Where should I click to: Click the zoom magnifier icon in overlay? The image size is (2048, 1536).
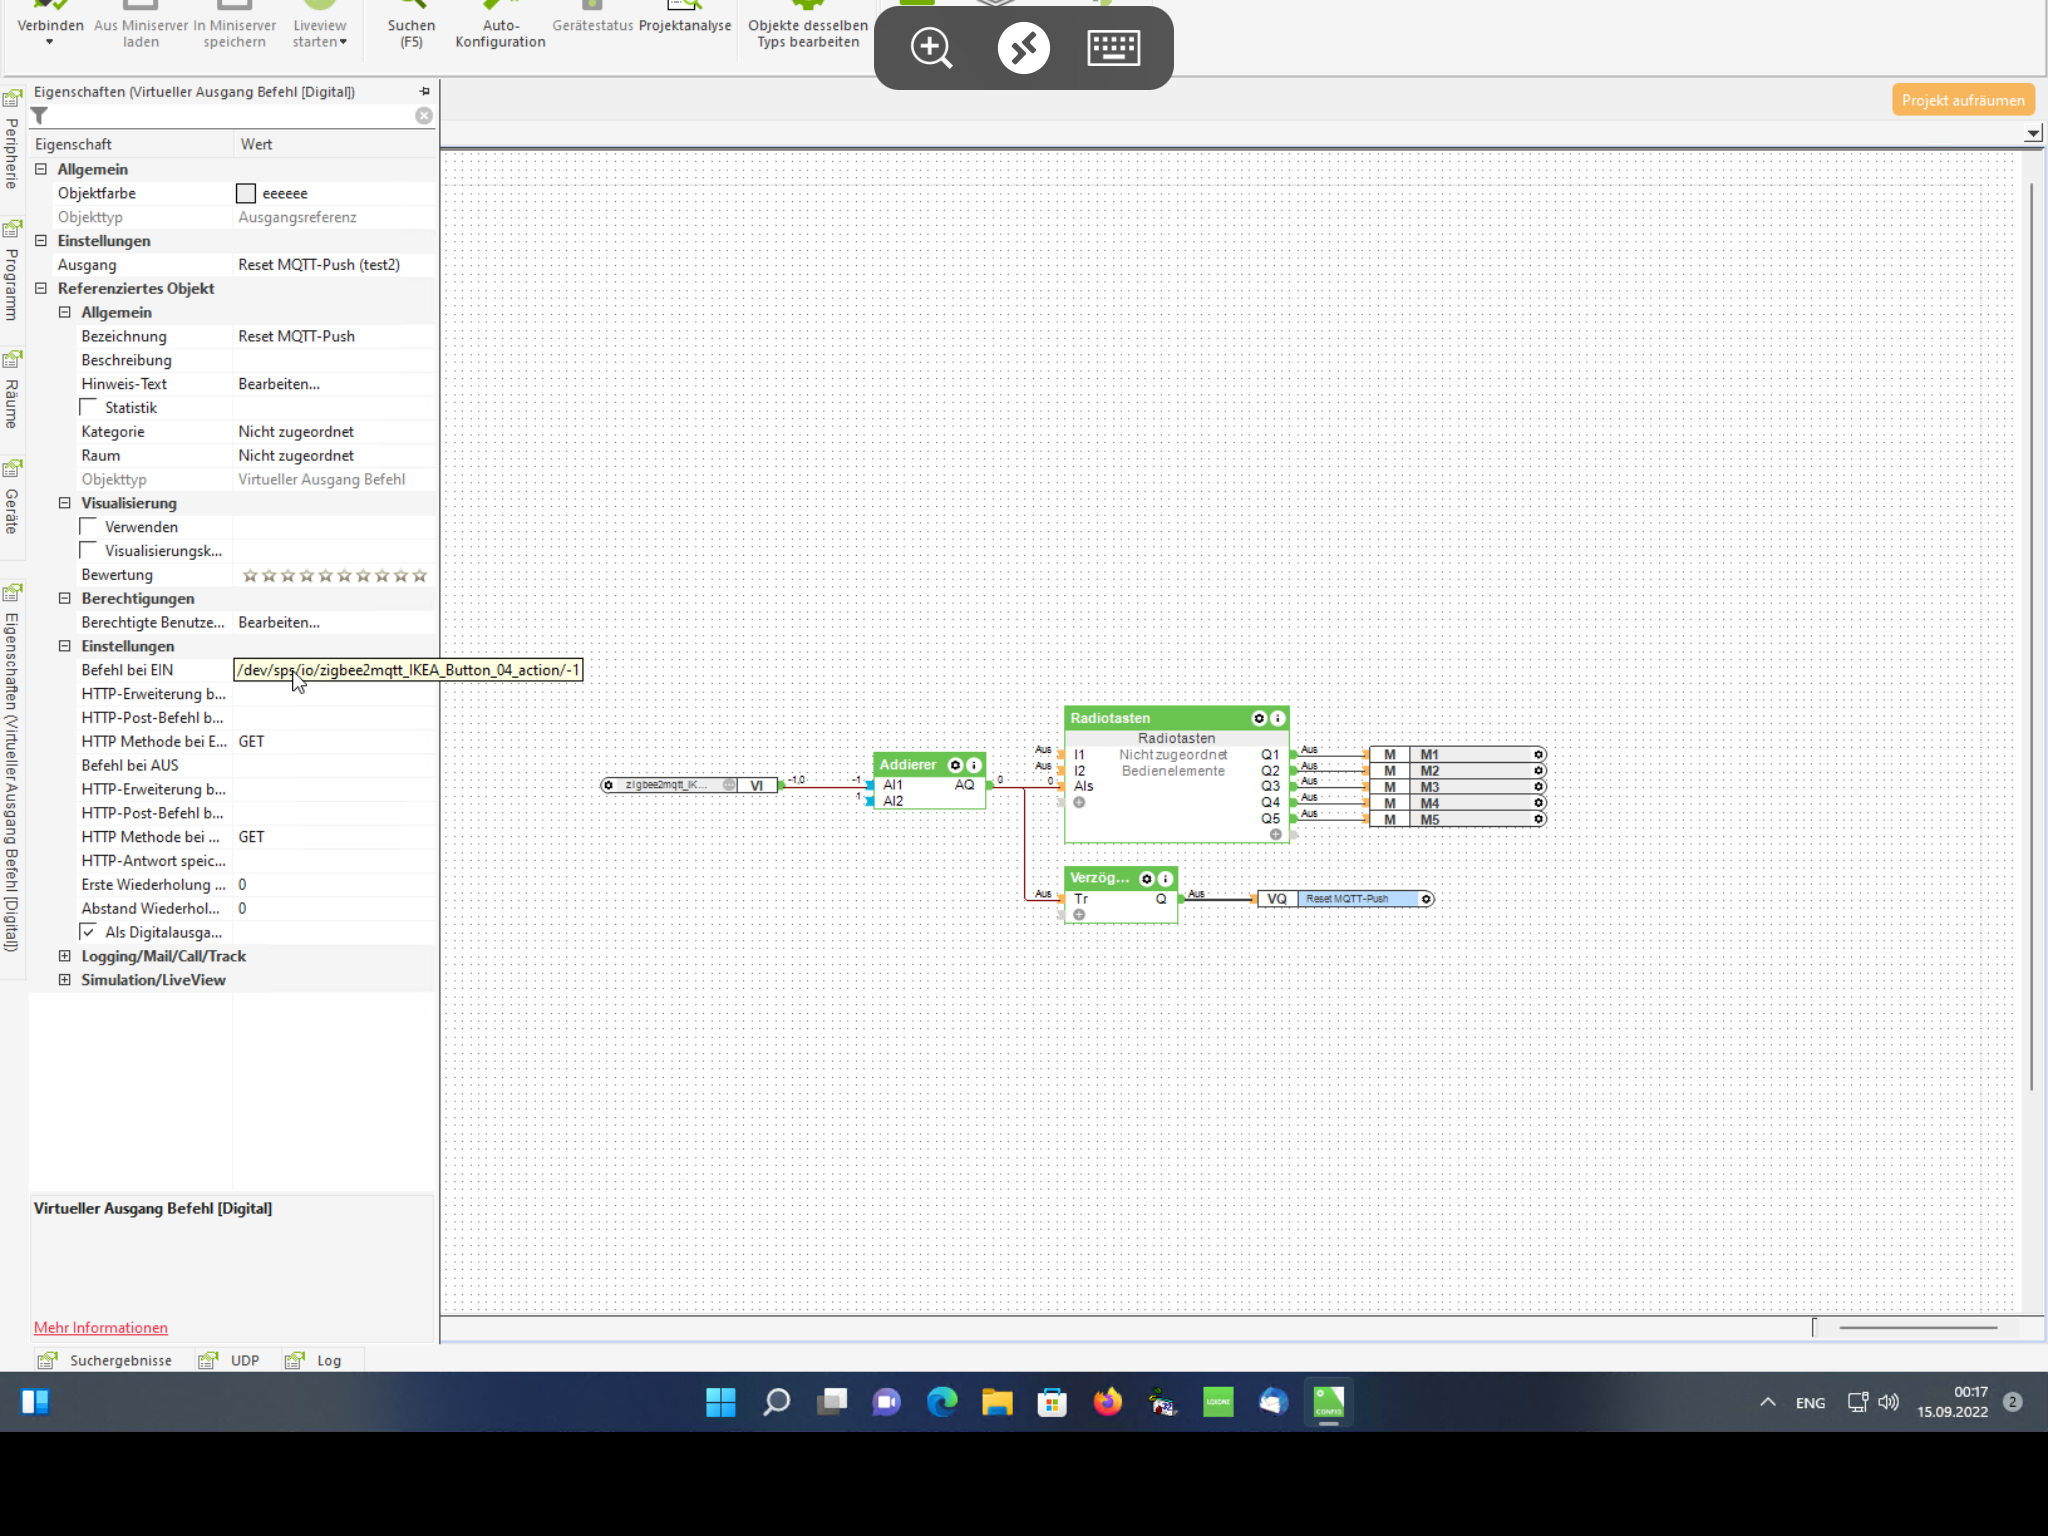931,47
